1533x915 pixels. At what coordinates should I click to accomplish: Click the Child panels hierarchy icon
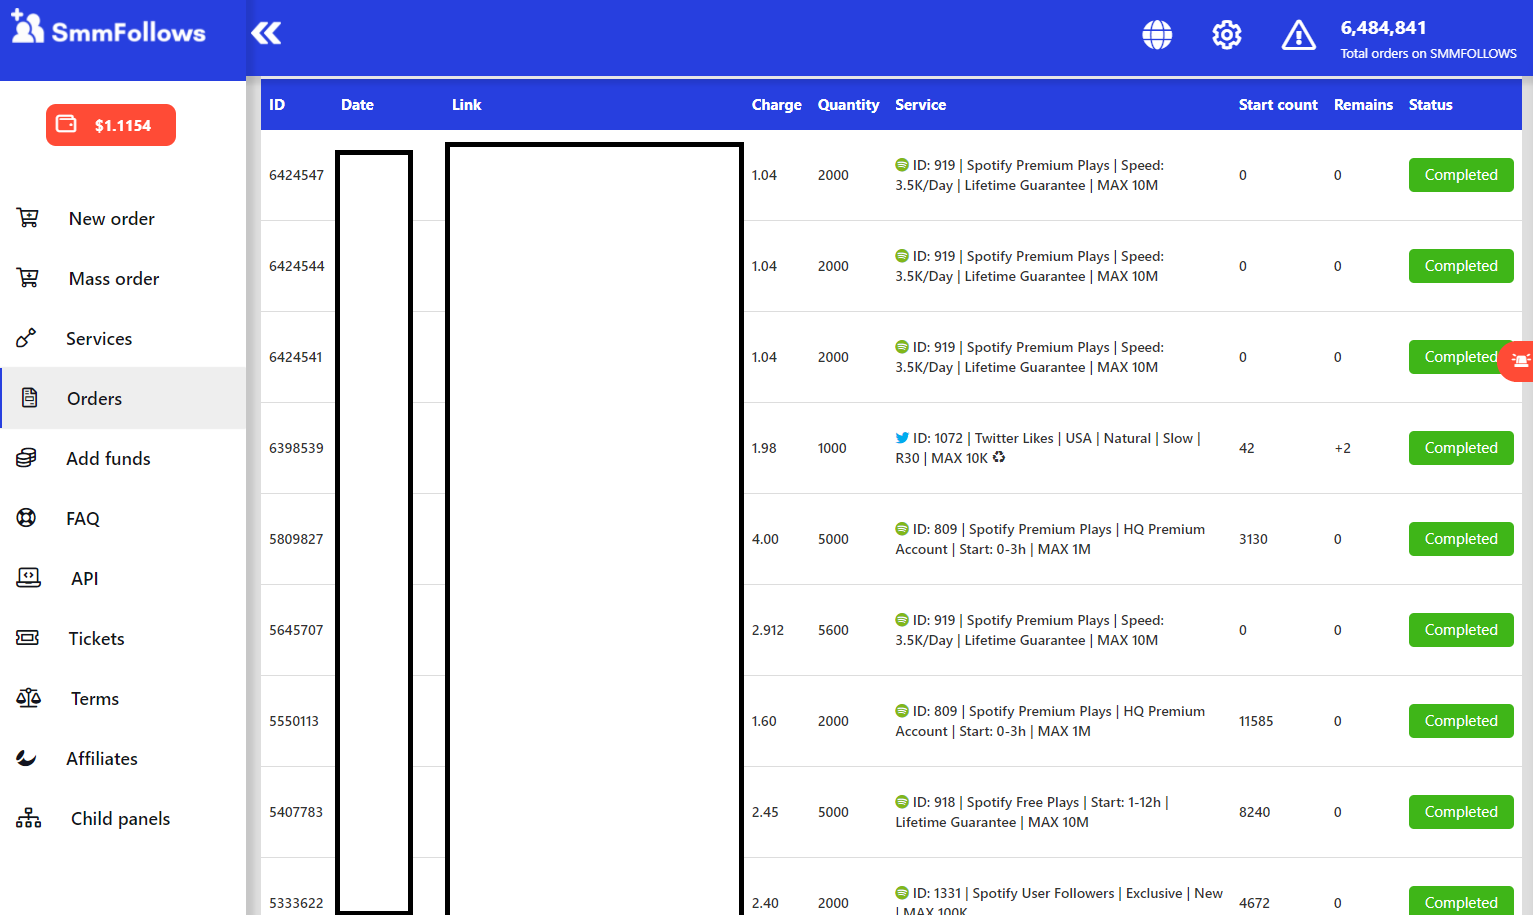click(29, 818)
